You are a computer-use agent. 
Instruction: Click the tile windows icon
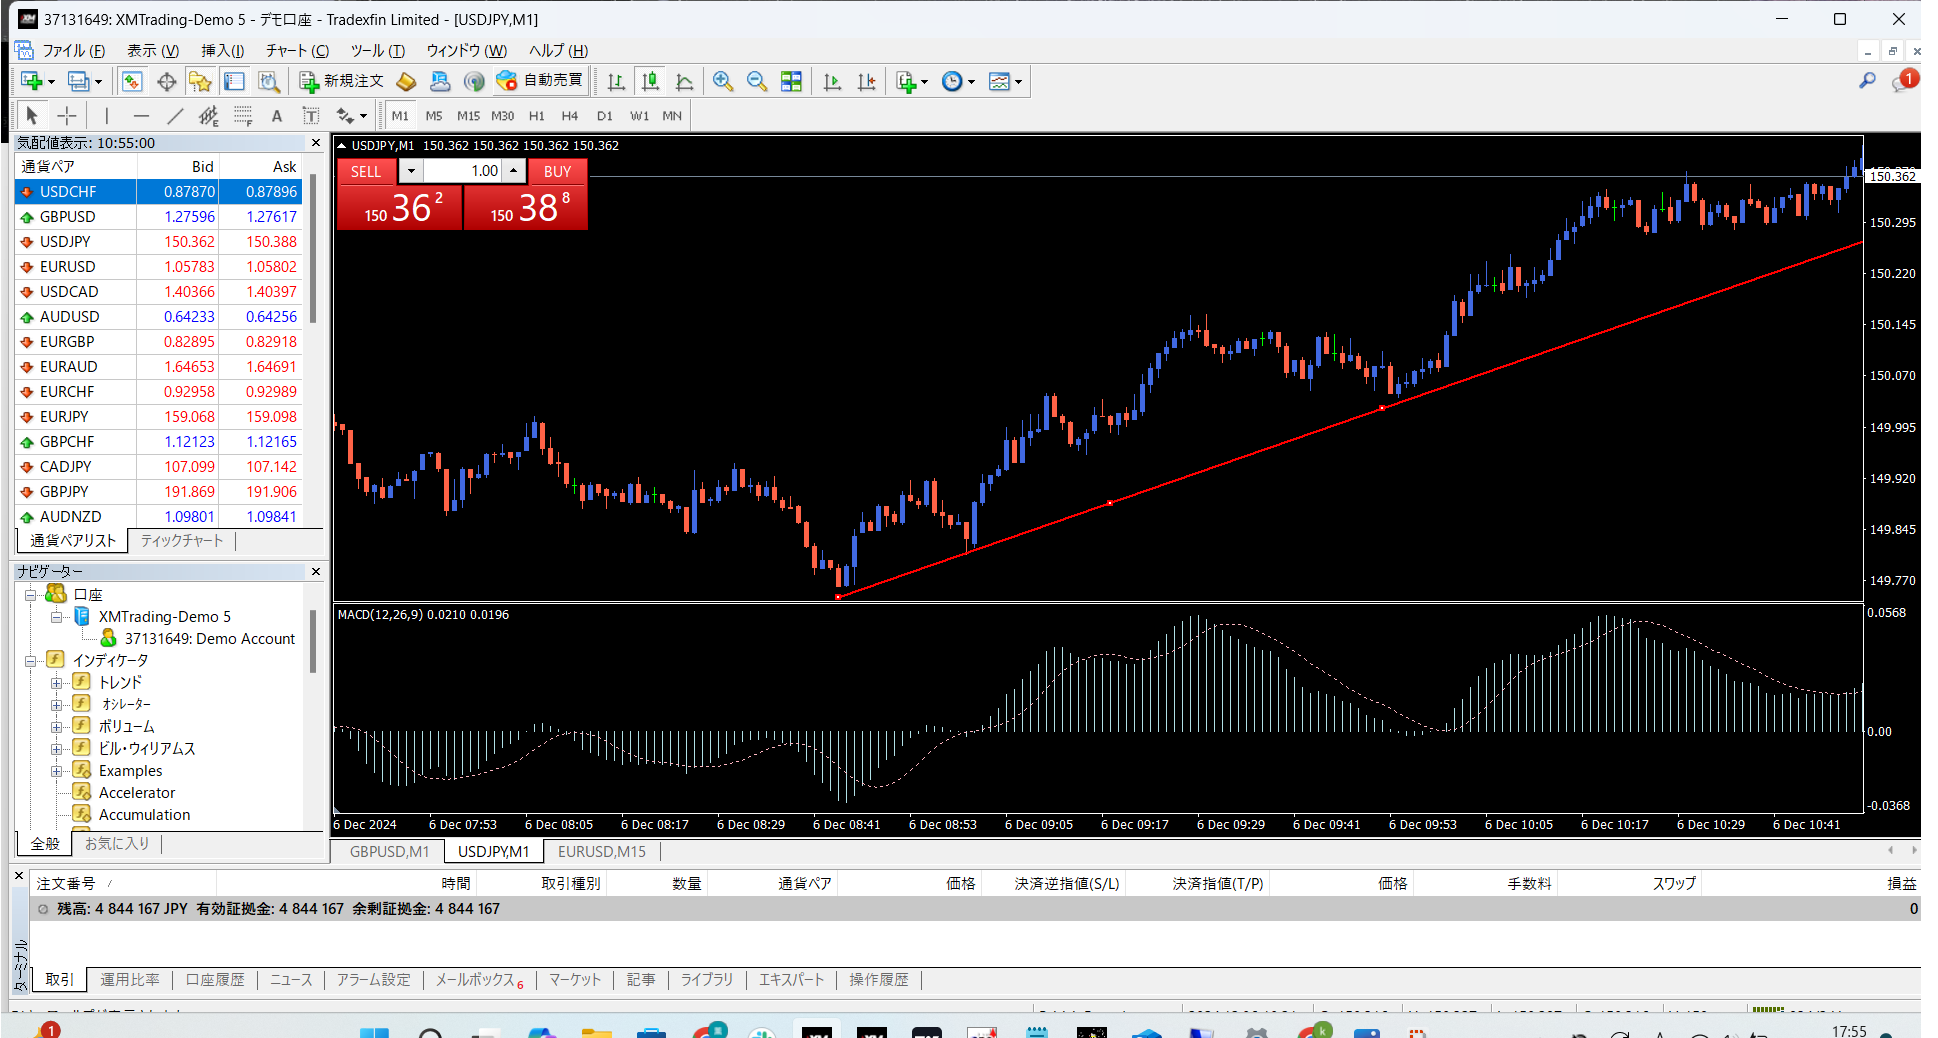tap(791, 82)
